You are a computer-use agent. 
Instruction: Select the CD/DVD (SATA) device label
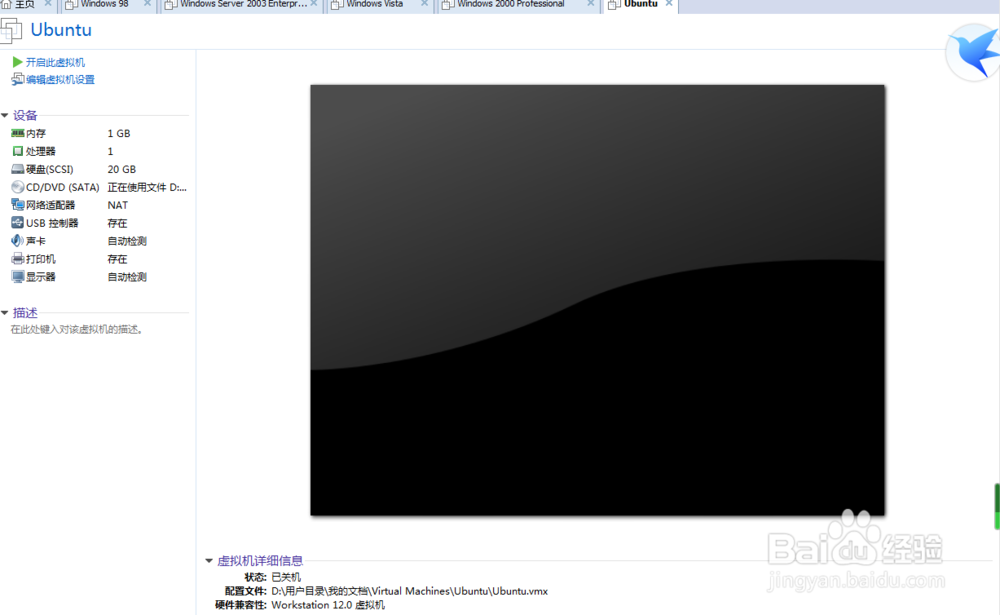(62, 187)
